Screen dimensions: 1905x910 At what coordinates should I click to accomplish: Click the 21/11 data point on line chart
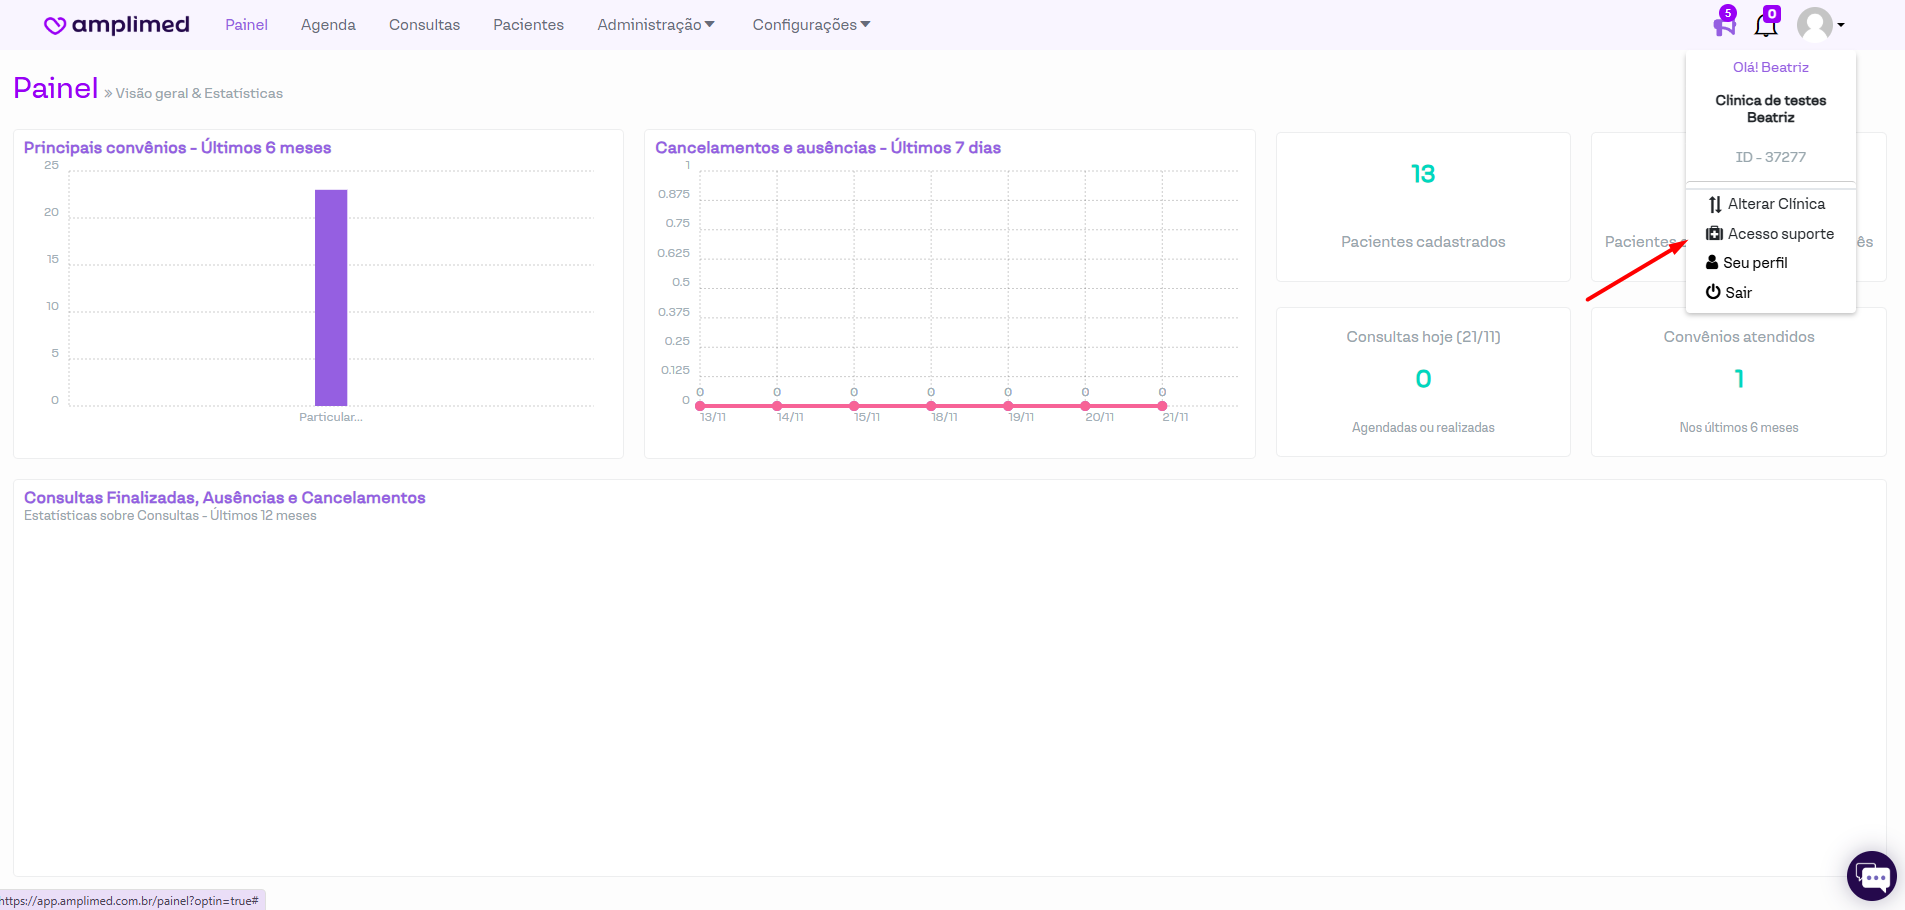1162,406
